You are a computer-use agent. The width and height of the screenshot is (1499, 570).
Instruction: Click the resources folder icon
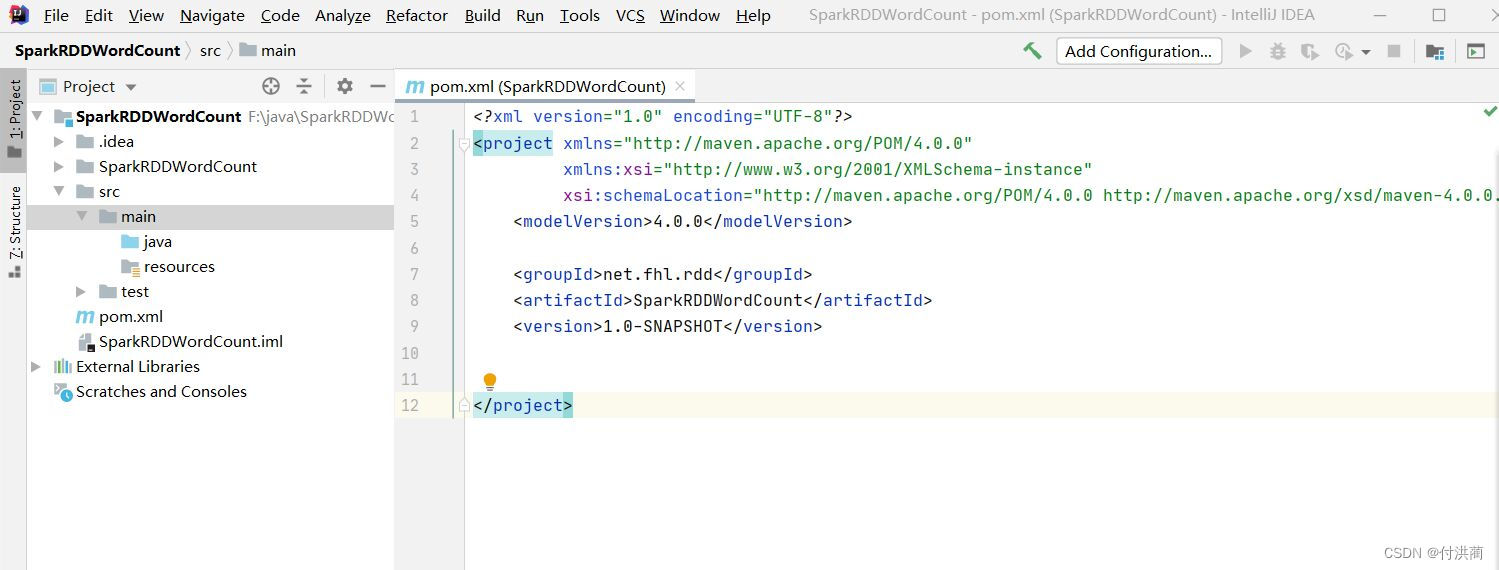point(130,266)
